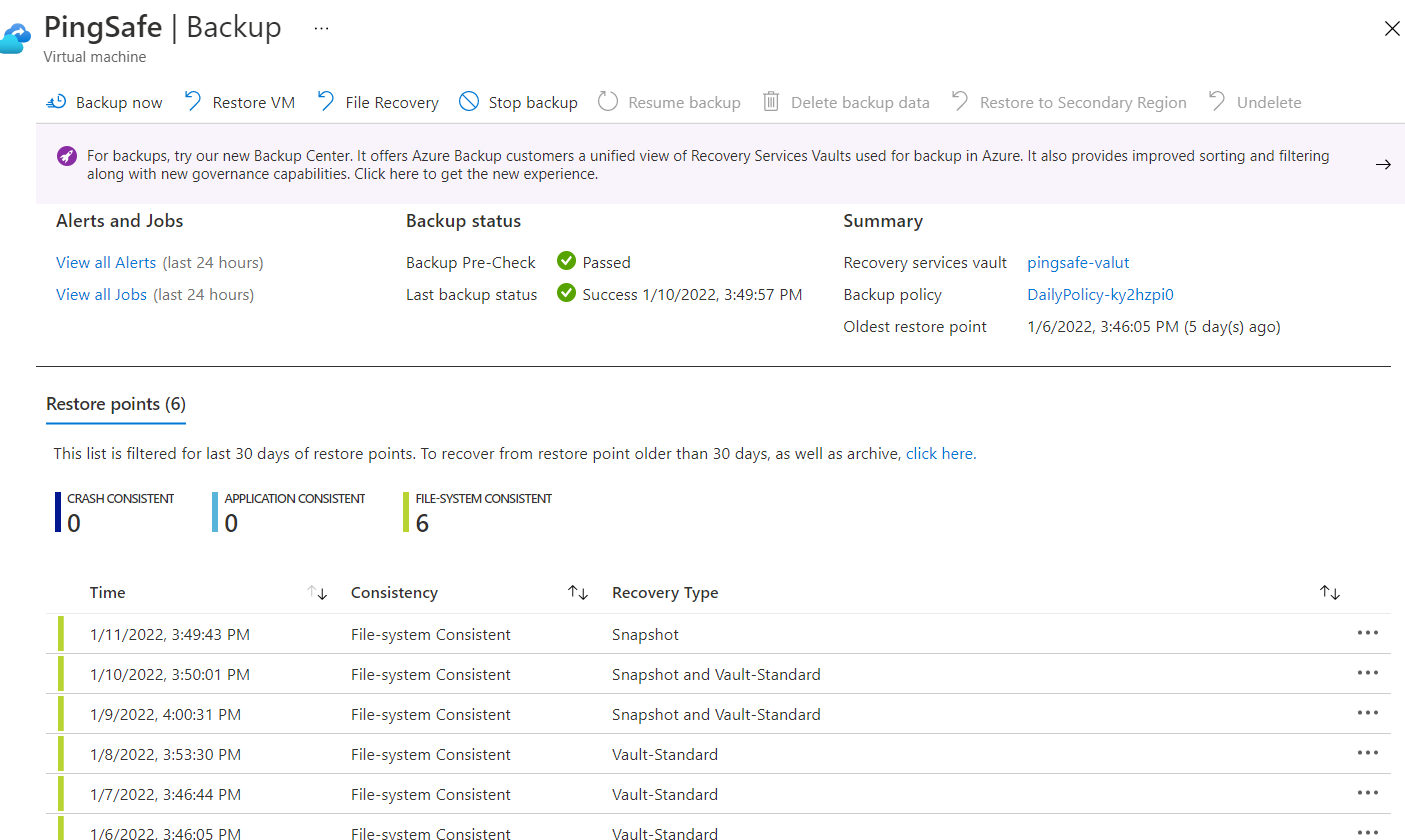This screenshot has width=1405, height=840.
Task: Sort restore points by Consistency column
Action: coord(578,593)
